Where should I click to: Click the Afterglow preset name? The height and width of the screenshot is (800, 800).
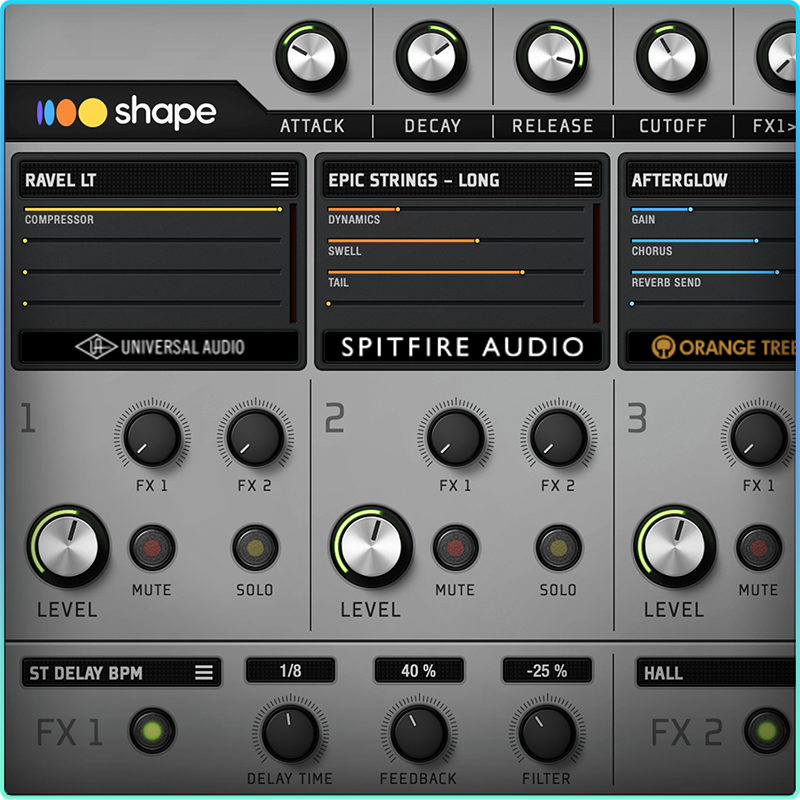tap(679, 180)
